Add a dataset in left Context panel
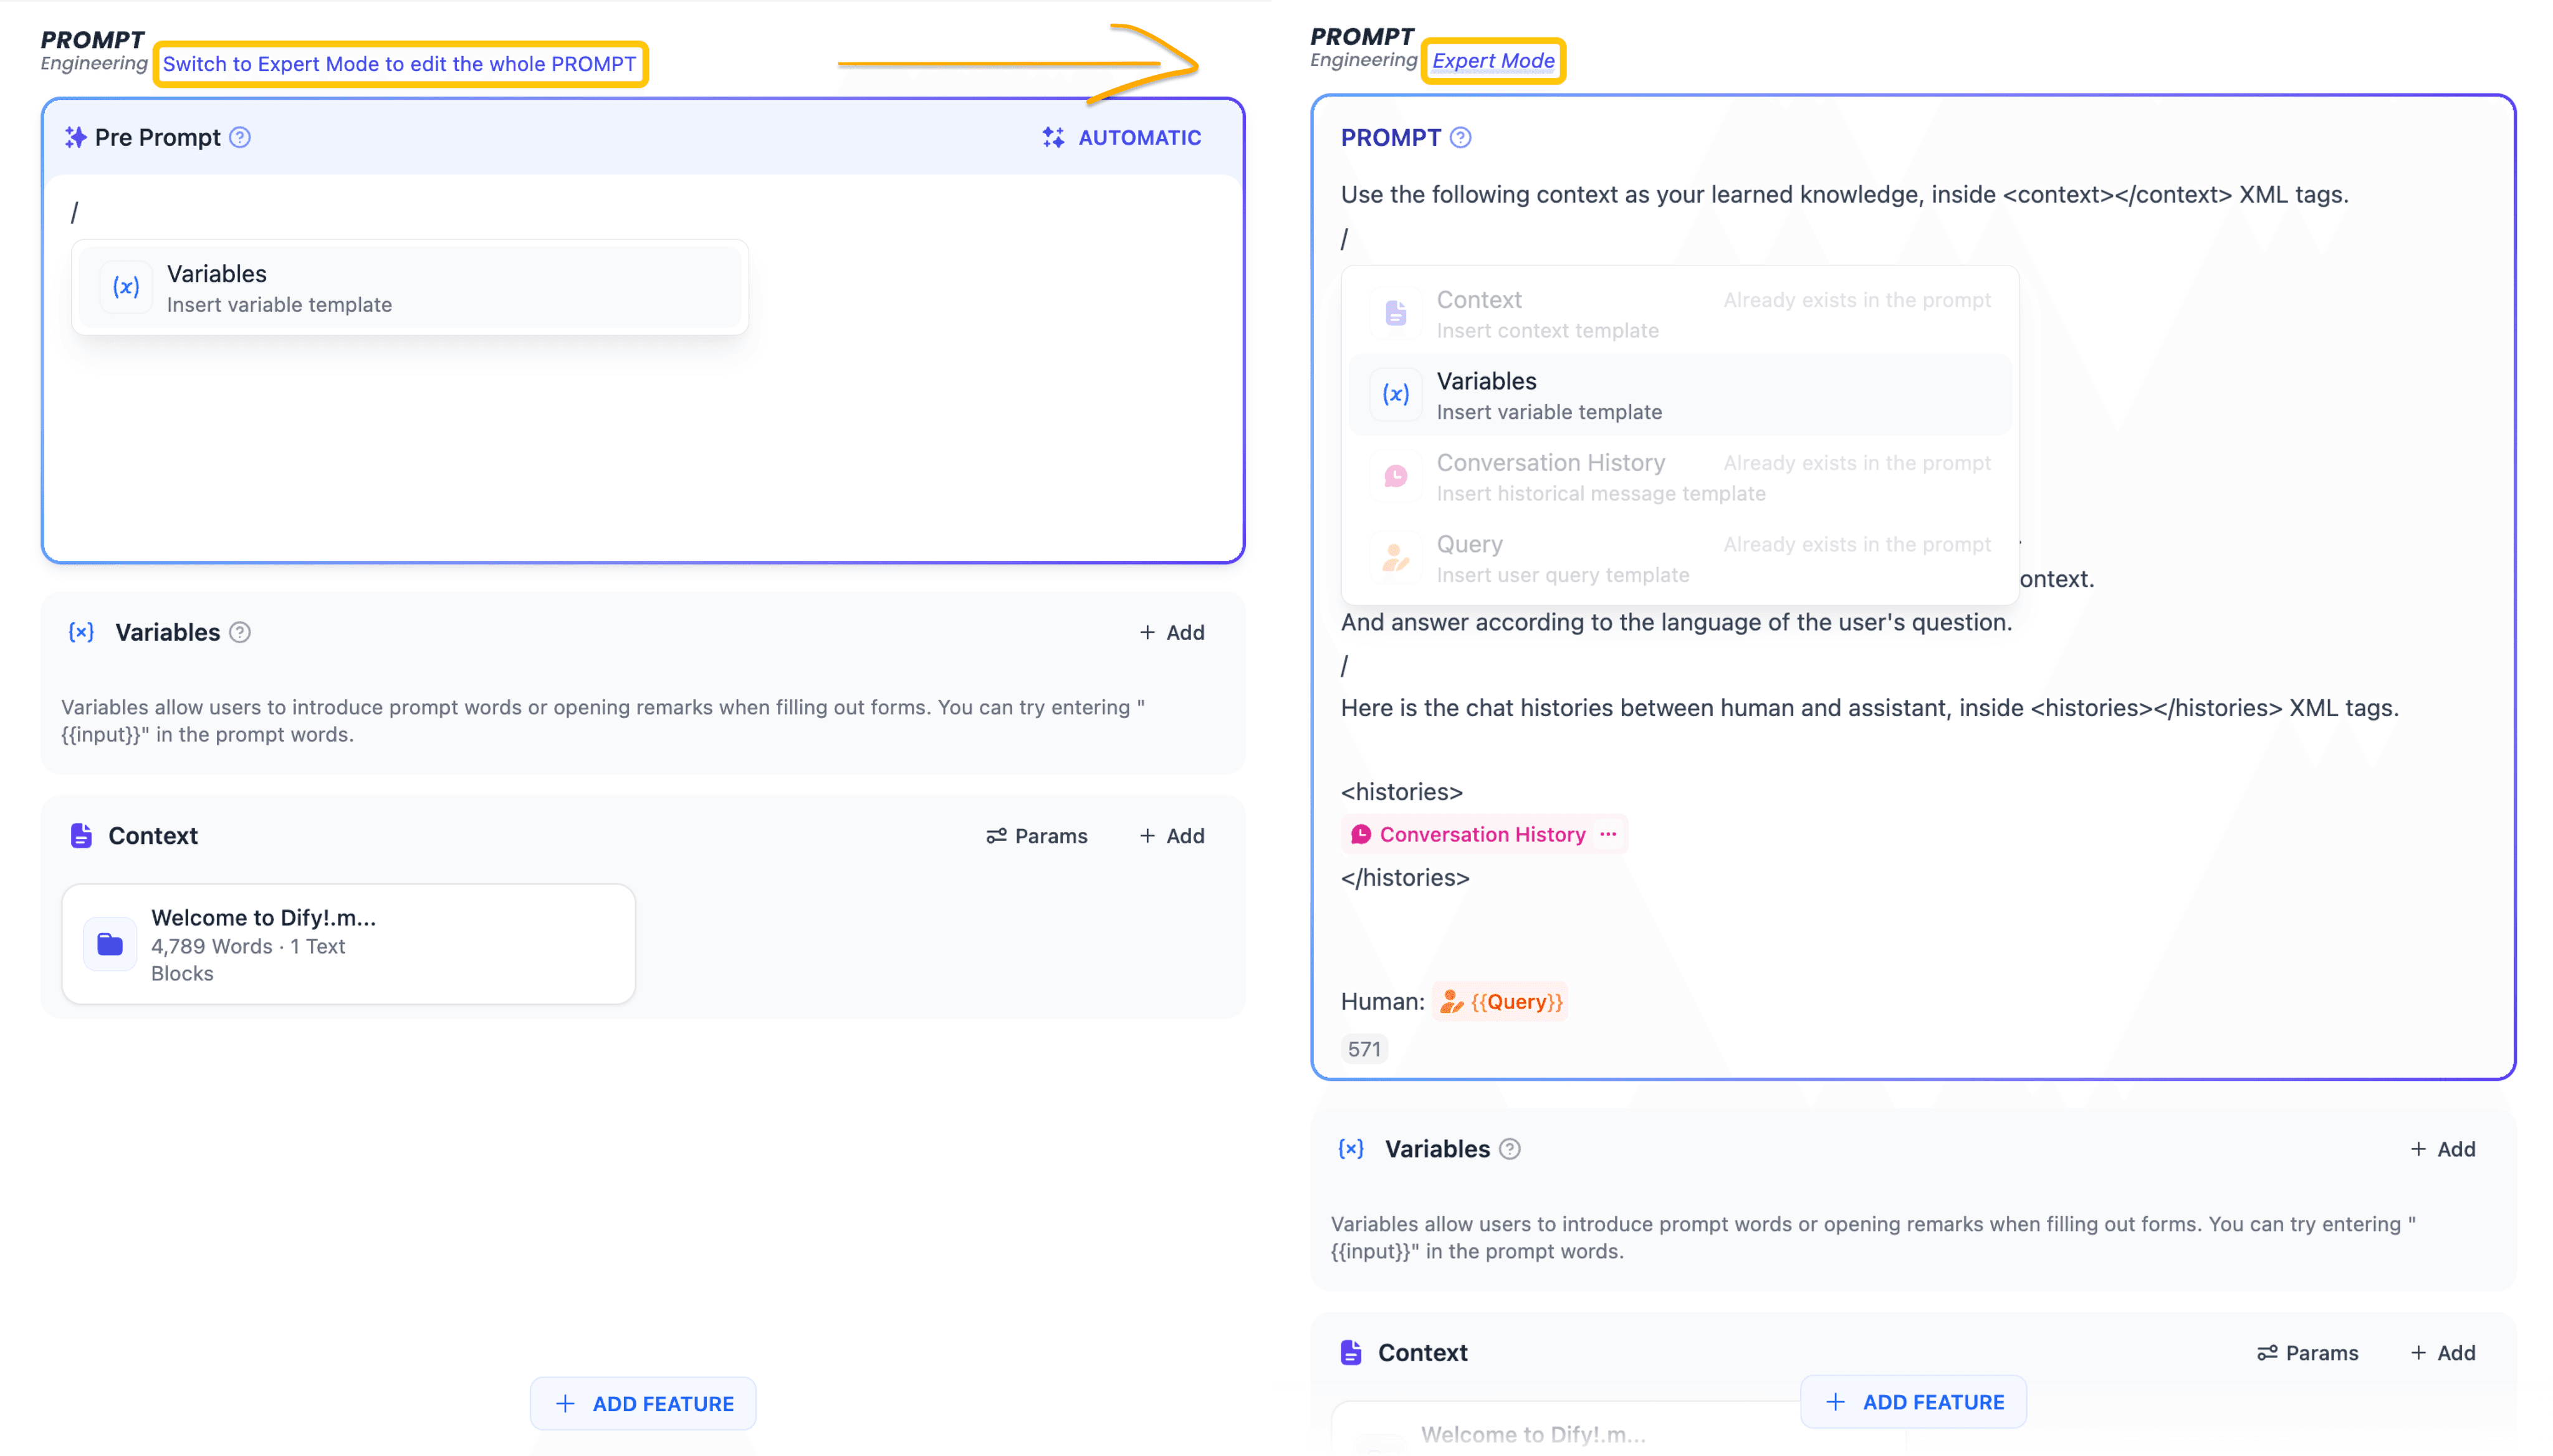 pos(1172,836)
